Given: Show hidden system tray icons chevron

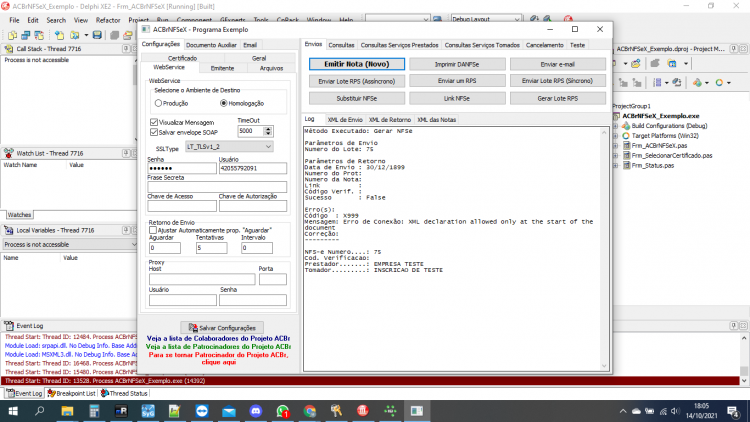Looking at the screenshot, I should click(623, 411).
